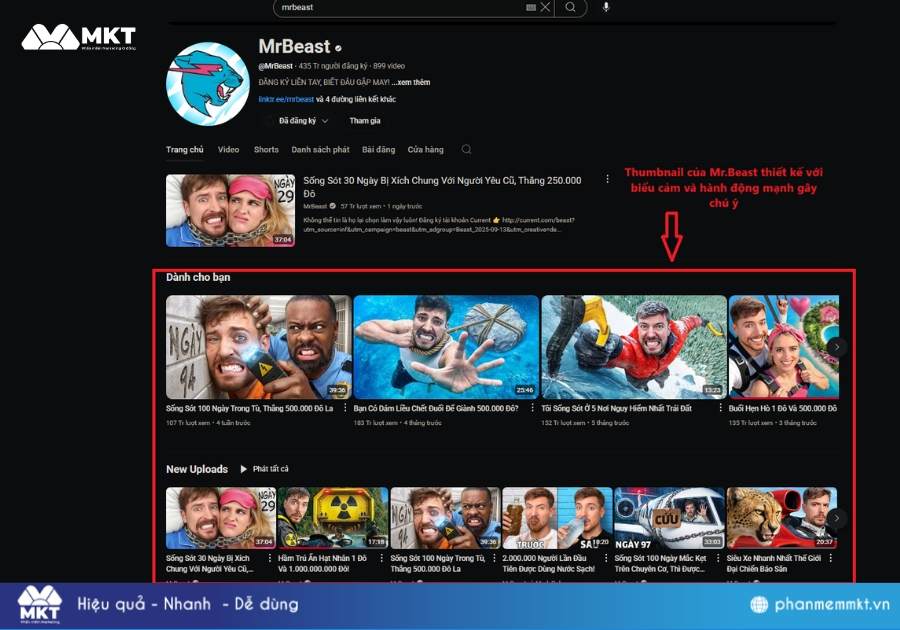Open title Bạn Có Dám Liều Chết Đuối

[436, 408]
